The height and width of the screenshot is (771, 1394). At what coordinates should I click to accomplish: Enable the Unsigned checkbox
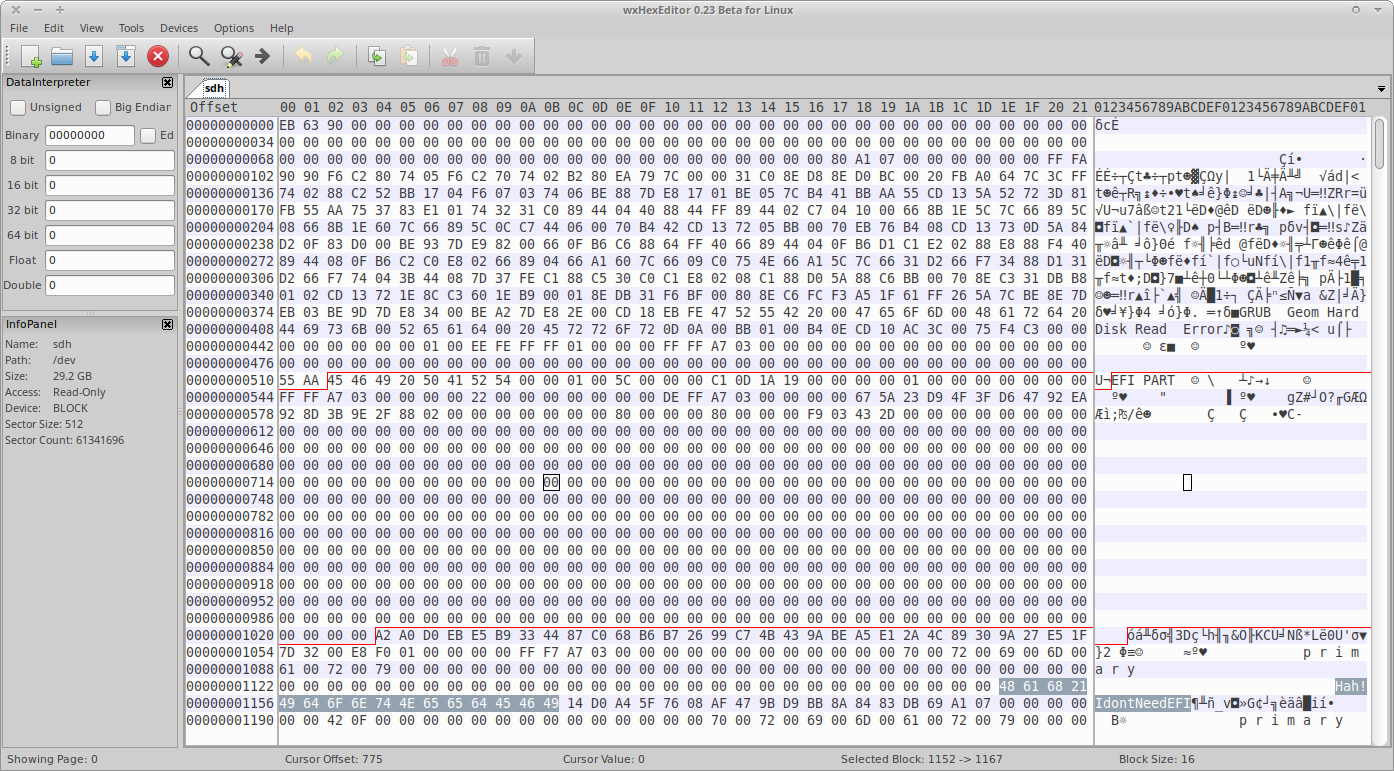click(18, 107)
